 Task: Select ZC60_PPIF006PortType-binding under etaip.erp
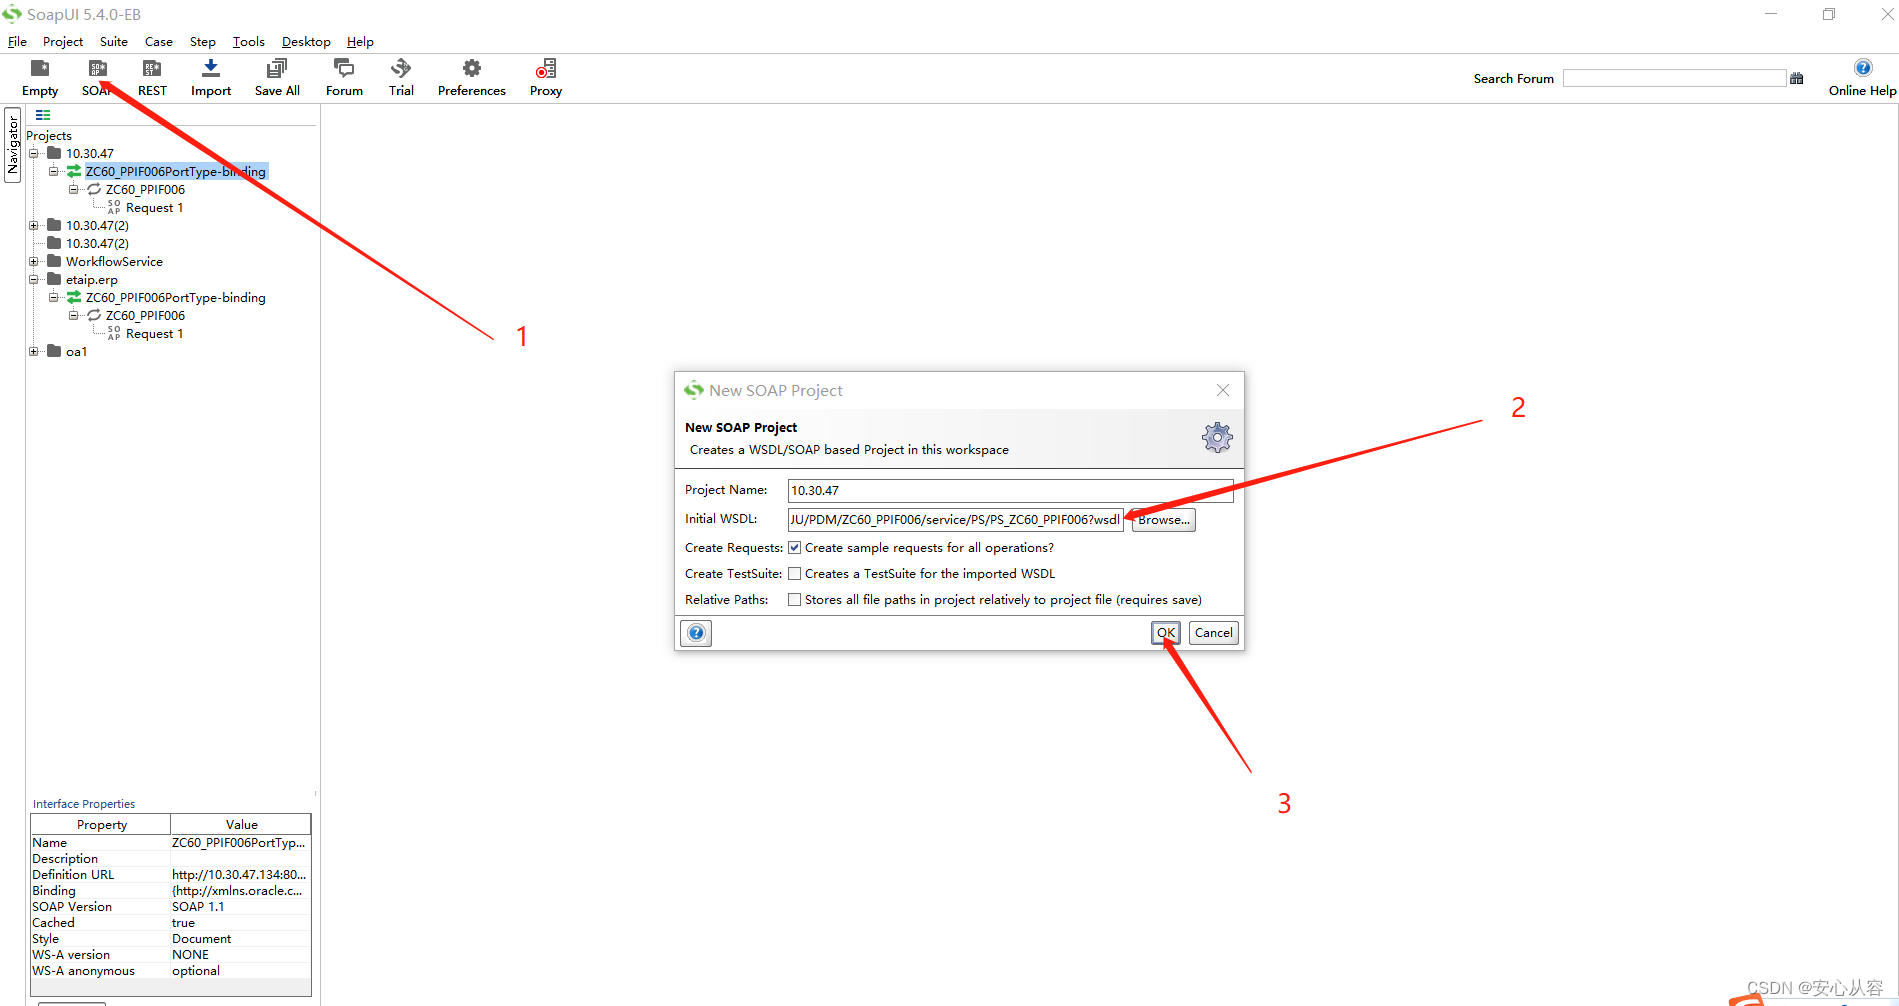pyautogui.click(x=176, y=298)
